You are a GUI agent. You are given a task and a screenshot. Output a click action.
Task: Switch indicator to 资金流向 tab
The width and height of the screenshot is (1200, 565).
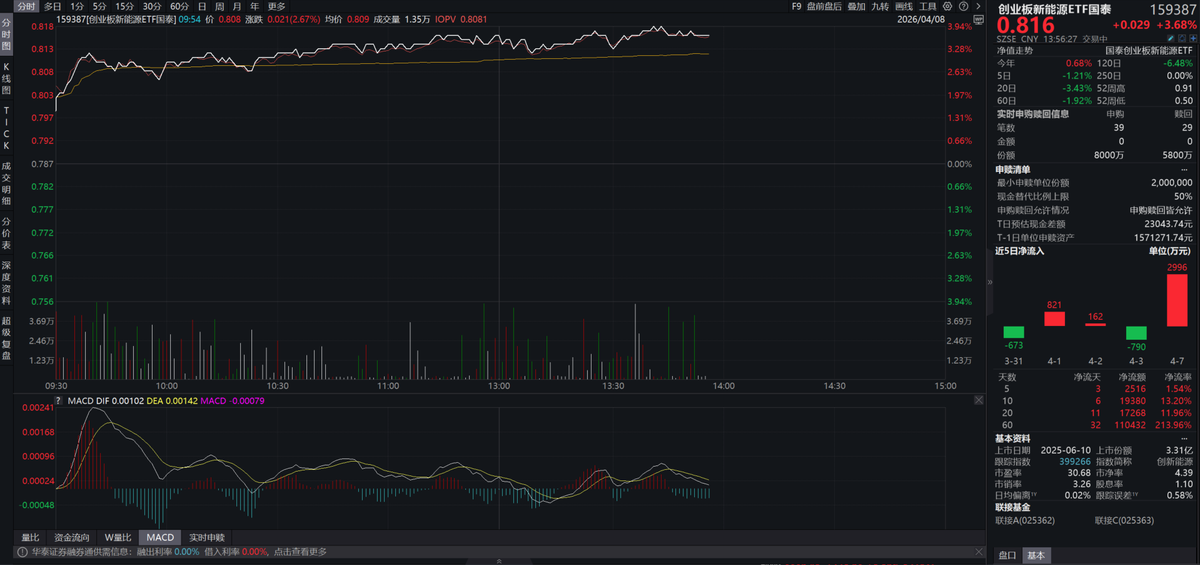point(71,538)
